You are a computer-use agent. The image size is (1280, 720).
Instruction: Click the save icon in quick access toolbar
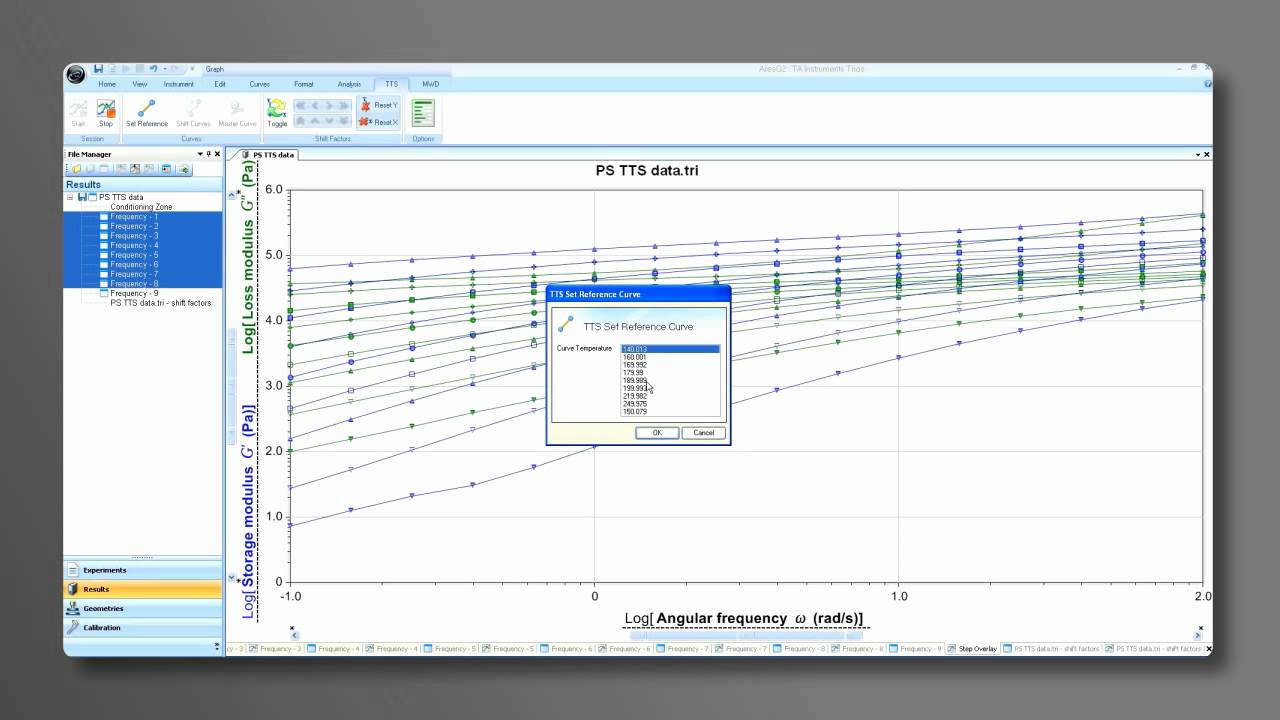coord(99,69)
